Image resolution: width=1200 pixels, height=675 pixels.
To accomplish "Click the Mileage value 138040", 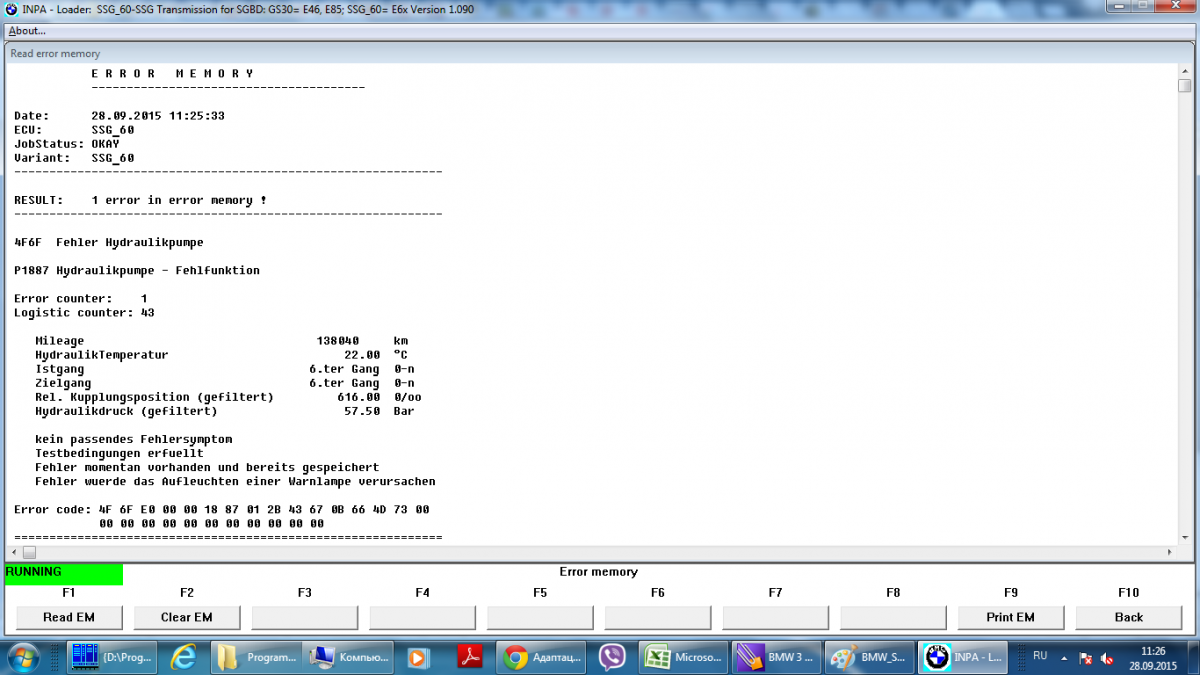I will coord(337,341).
